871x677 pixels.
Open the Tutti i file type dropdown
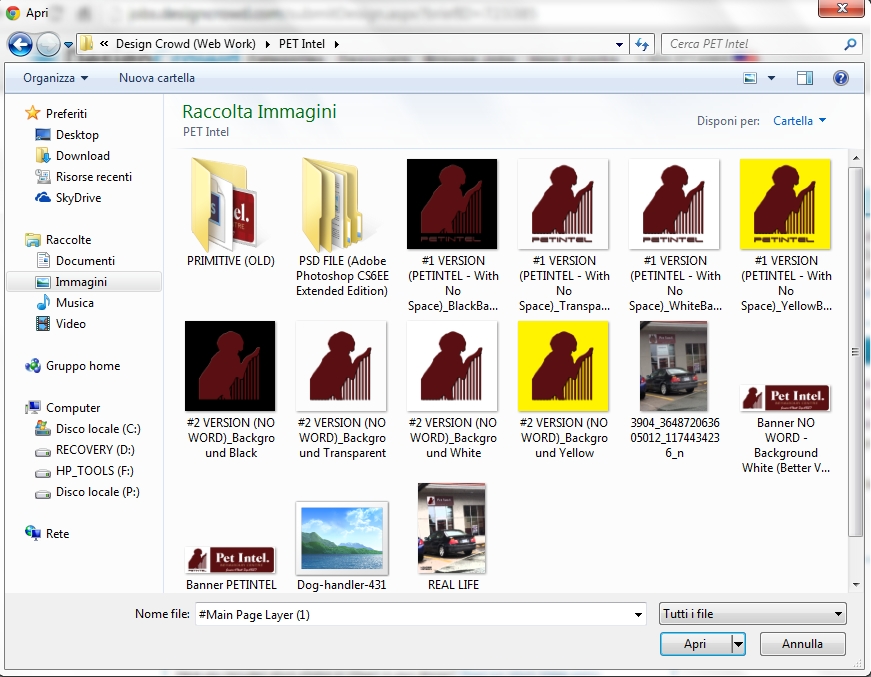[752, 614]
